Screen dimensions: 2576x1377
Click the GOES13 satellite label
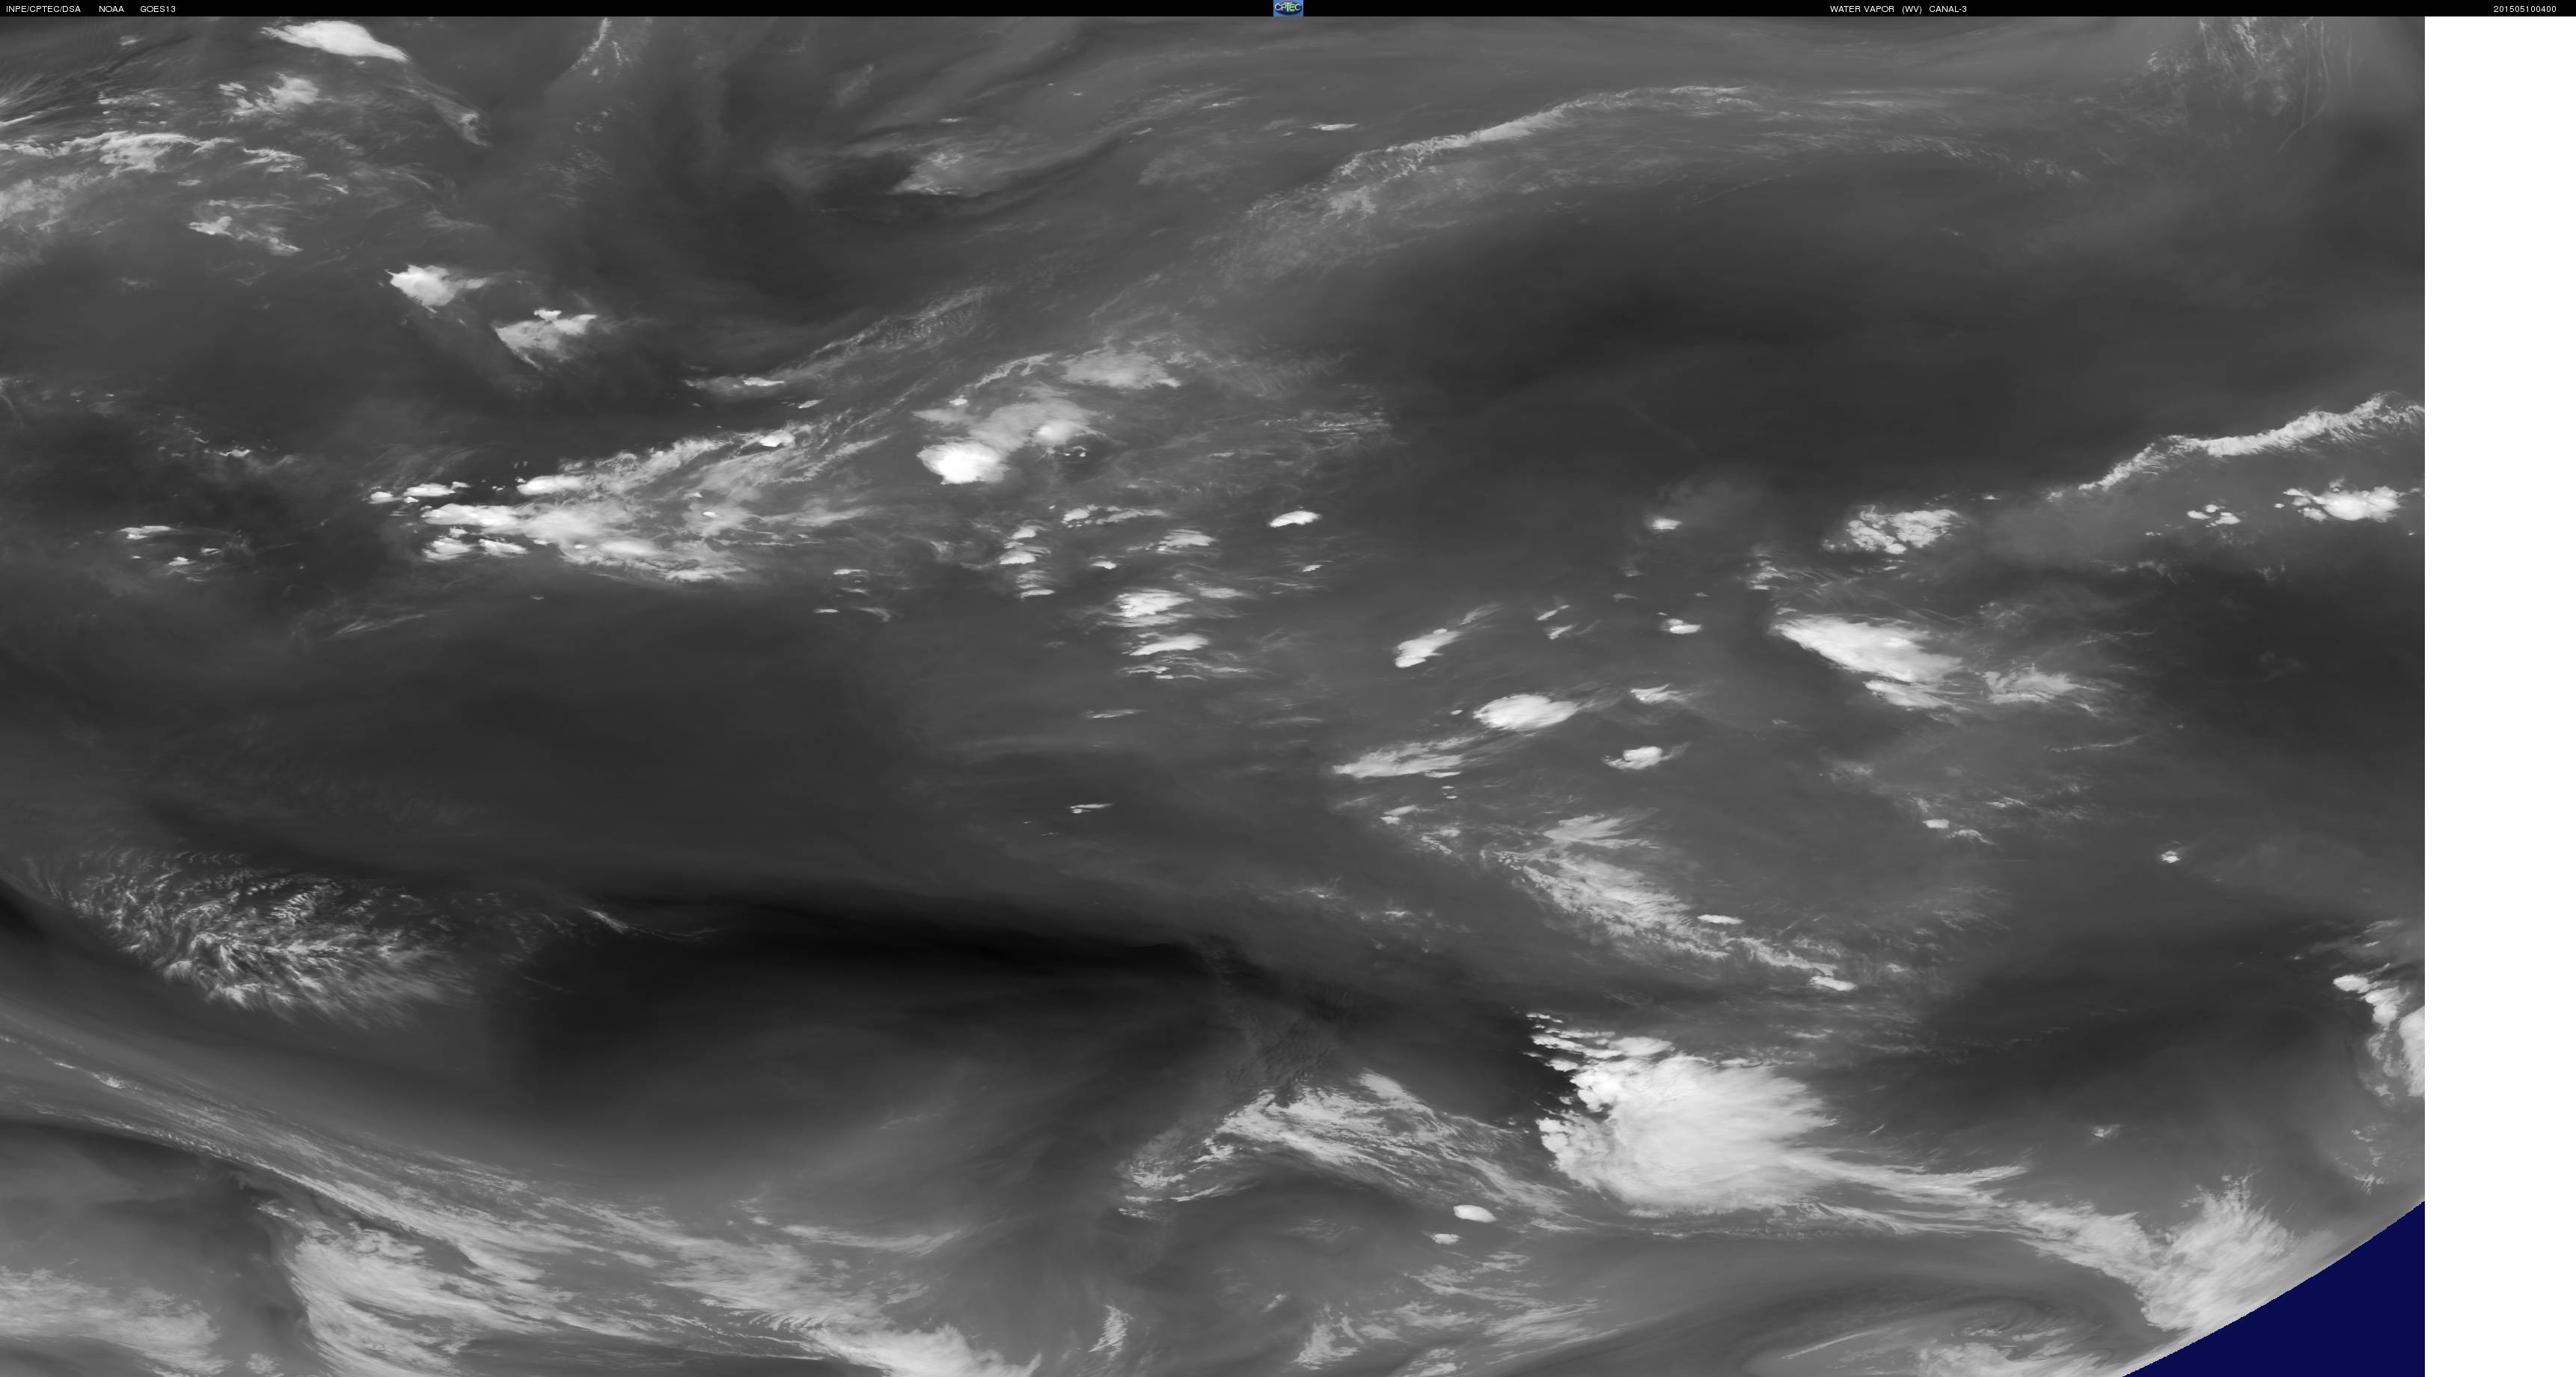158,9
